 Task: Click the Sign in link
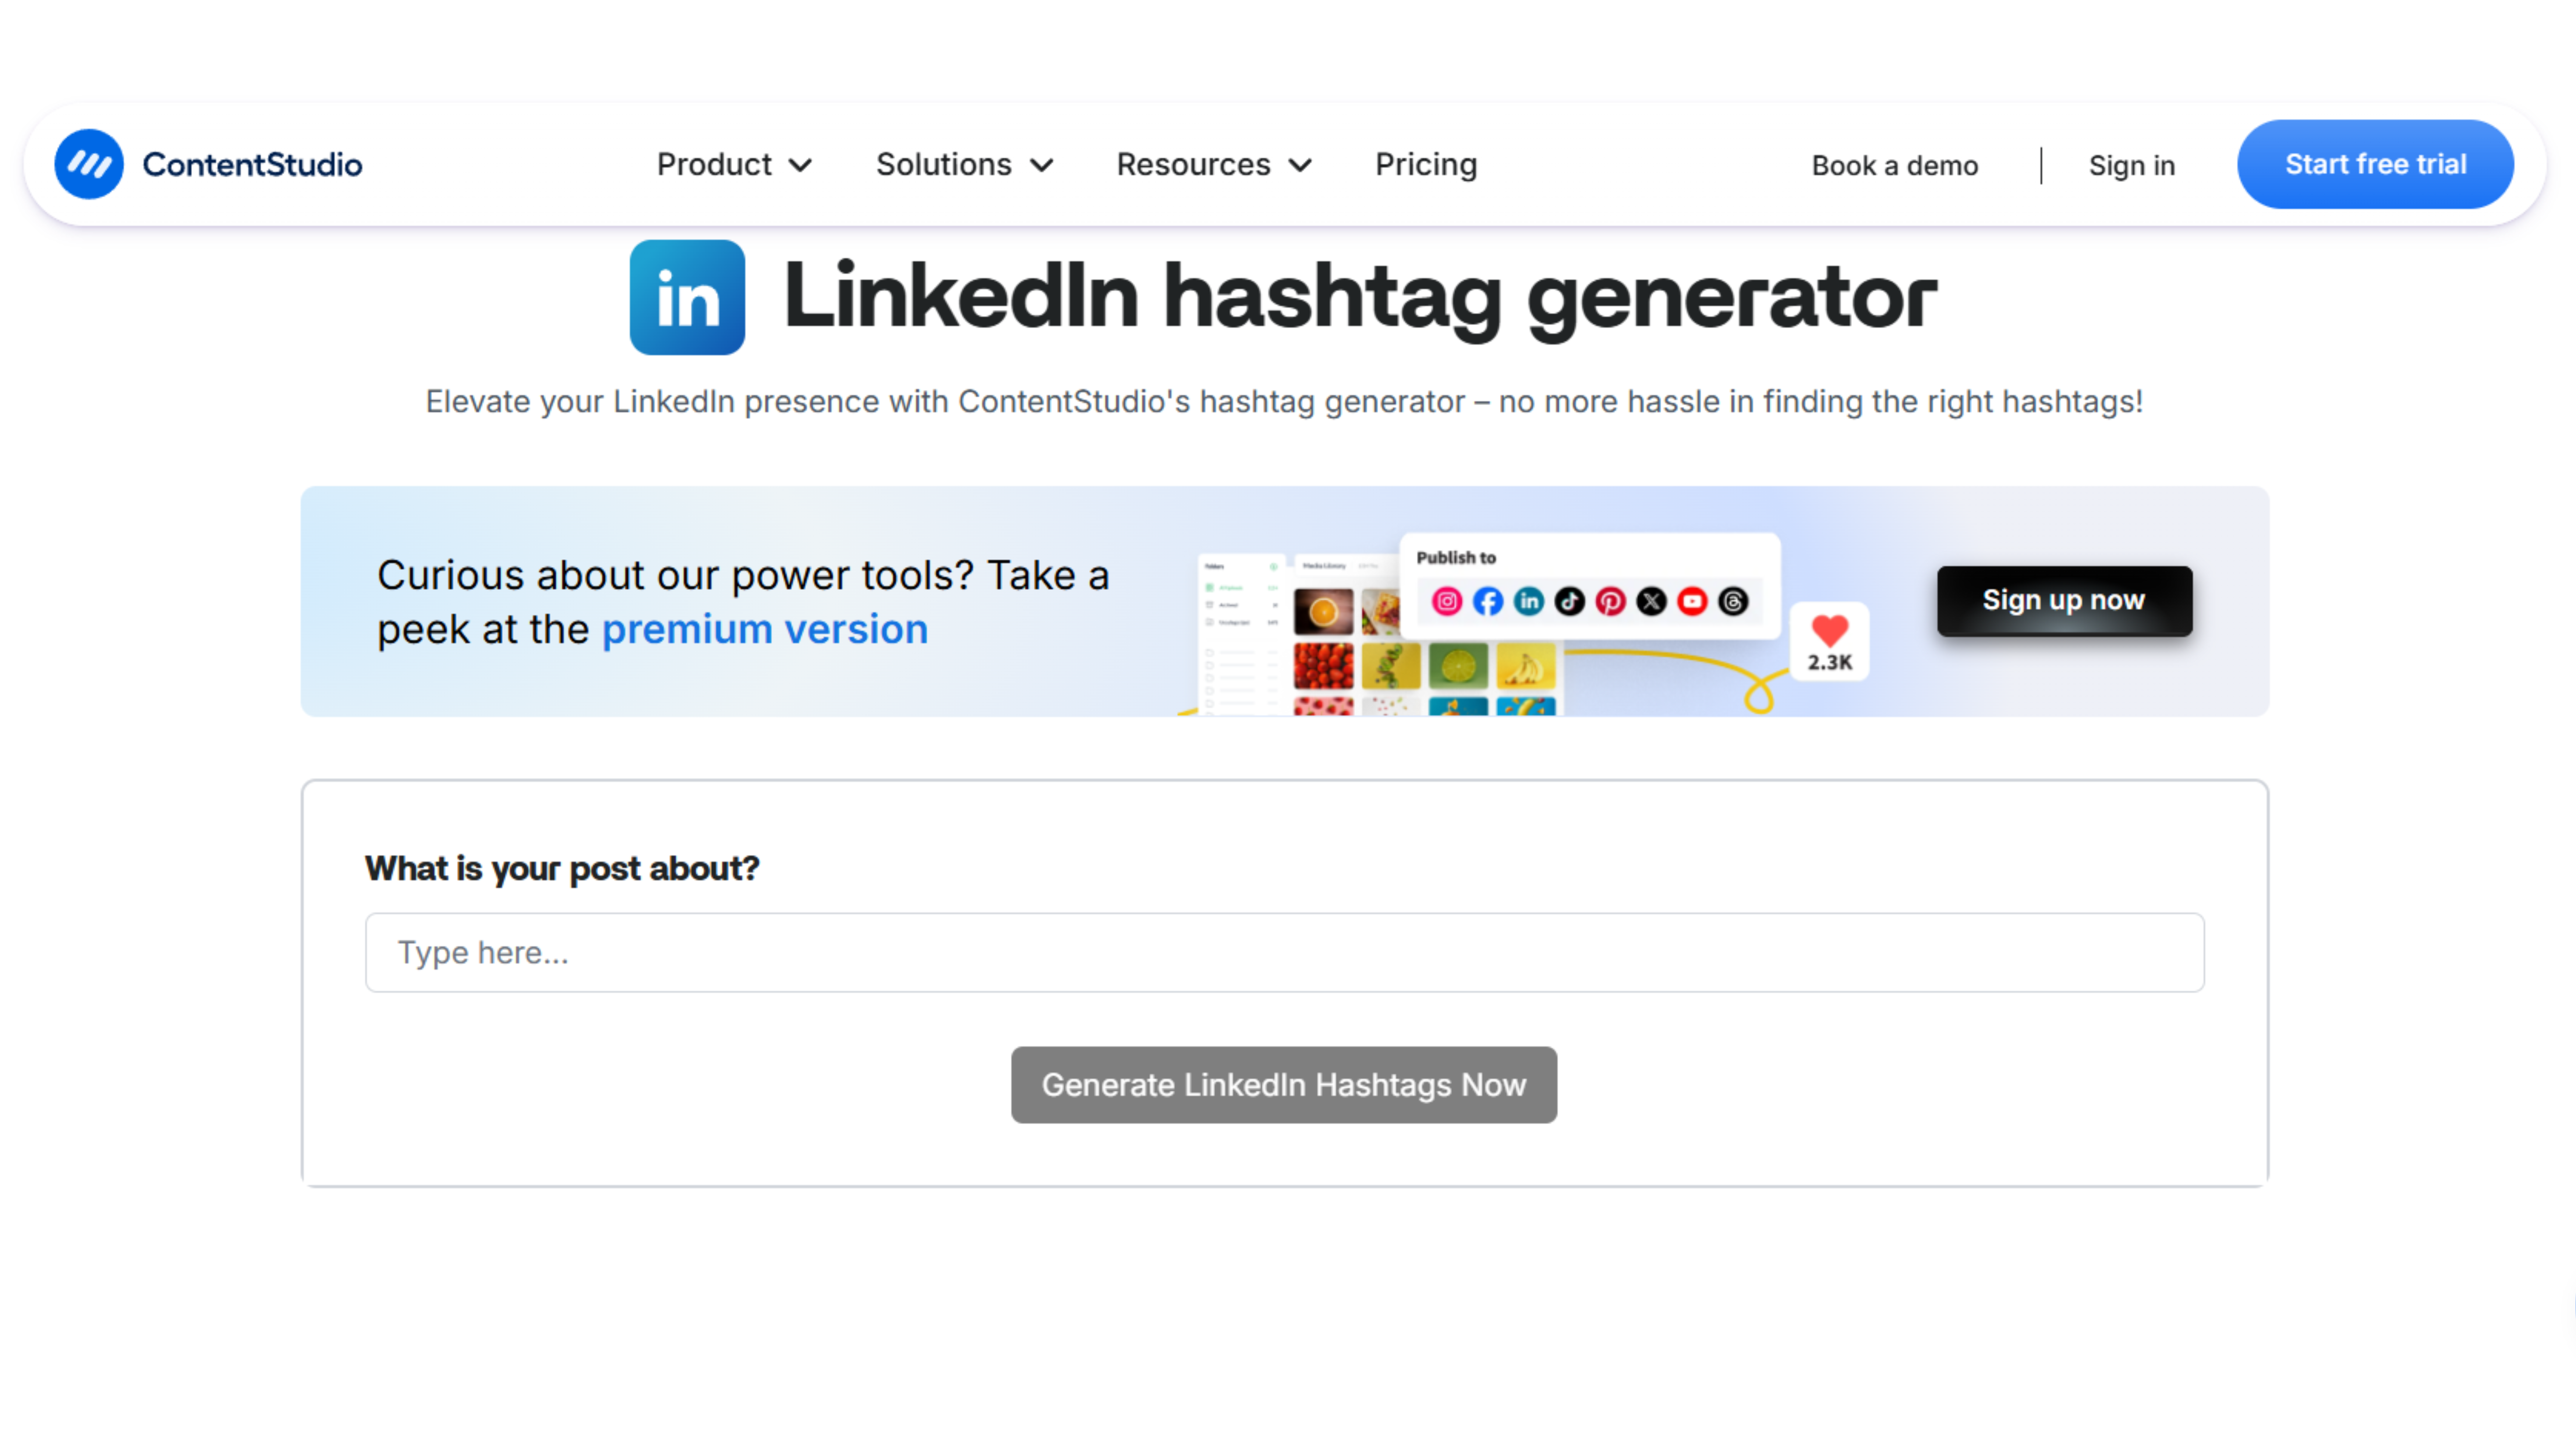tap(2131, 165)
